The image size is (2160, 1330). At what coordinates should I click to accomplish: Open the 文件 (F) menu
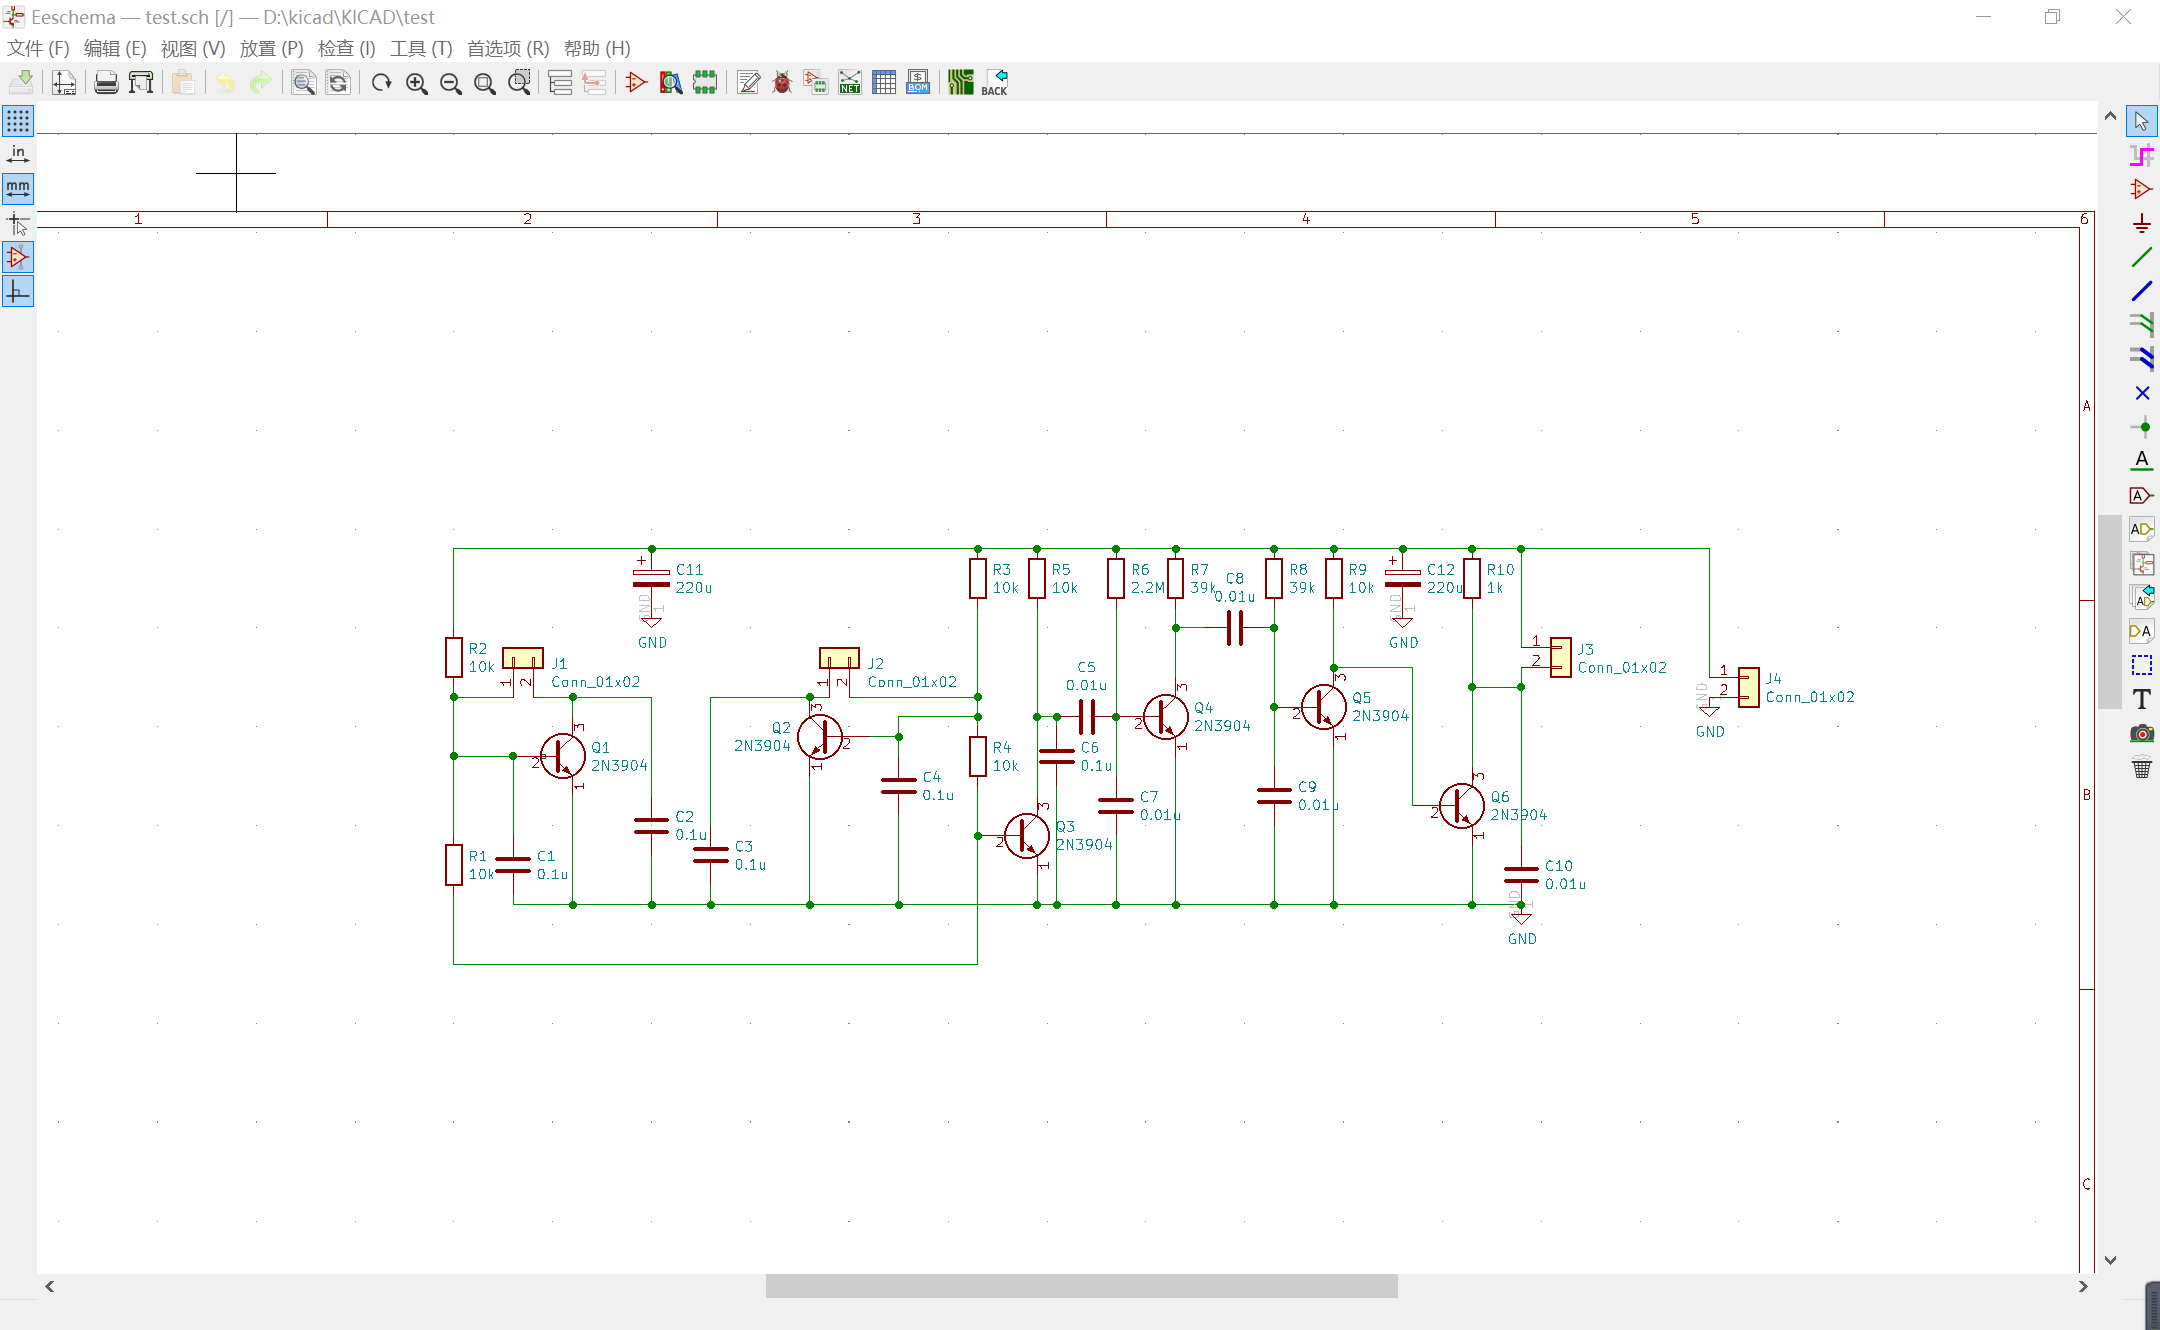click(38, 48)
